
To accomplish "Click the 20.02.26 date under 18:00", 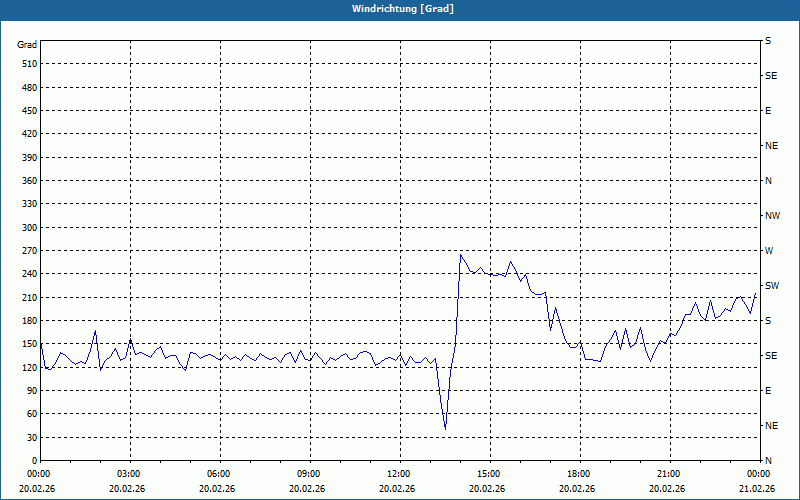I will coord(577,489).
